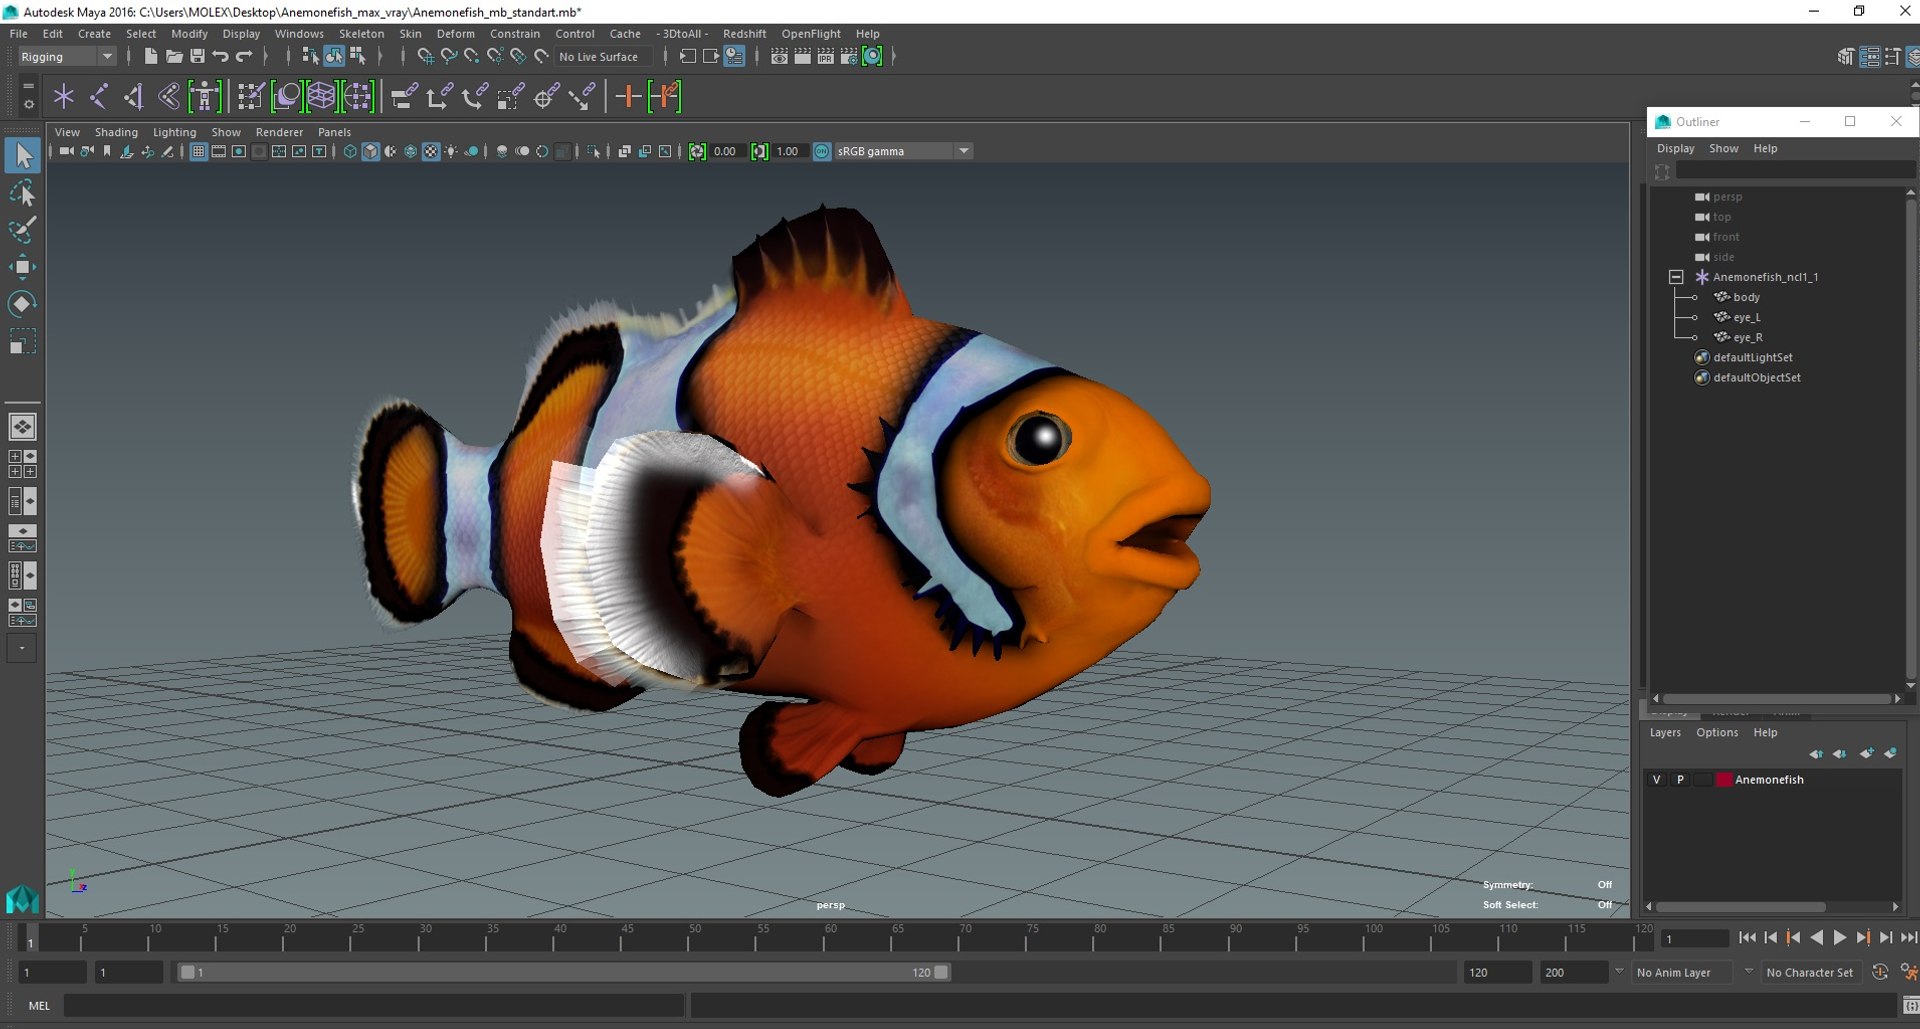The width and height of the screenshot is (1920, 1029).
Task: Click the Auto Key toggle icon
Action: pyautogui.click(x=1880, y=972)
